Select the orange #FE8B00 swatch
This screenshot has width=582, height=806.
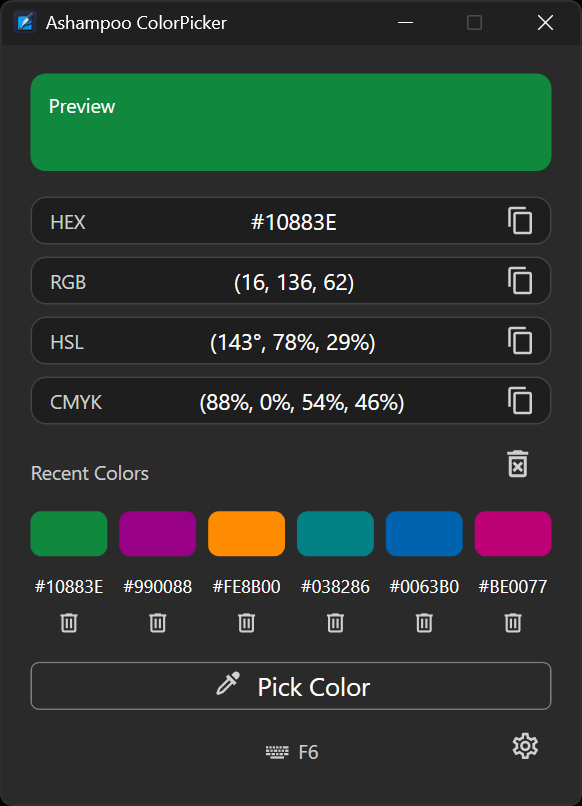click(246, 534)
